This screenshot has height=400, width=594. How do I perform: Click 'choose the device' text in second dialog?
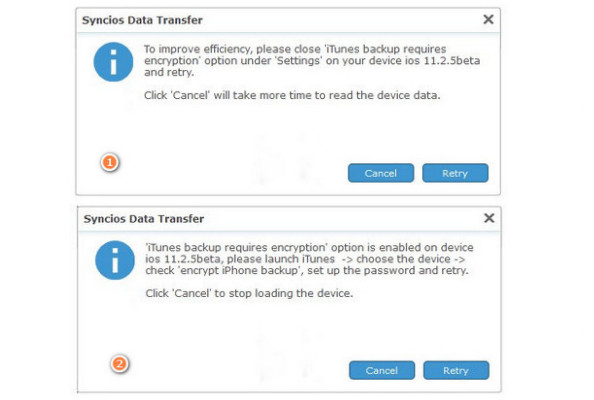(403, 259)
